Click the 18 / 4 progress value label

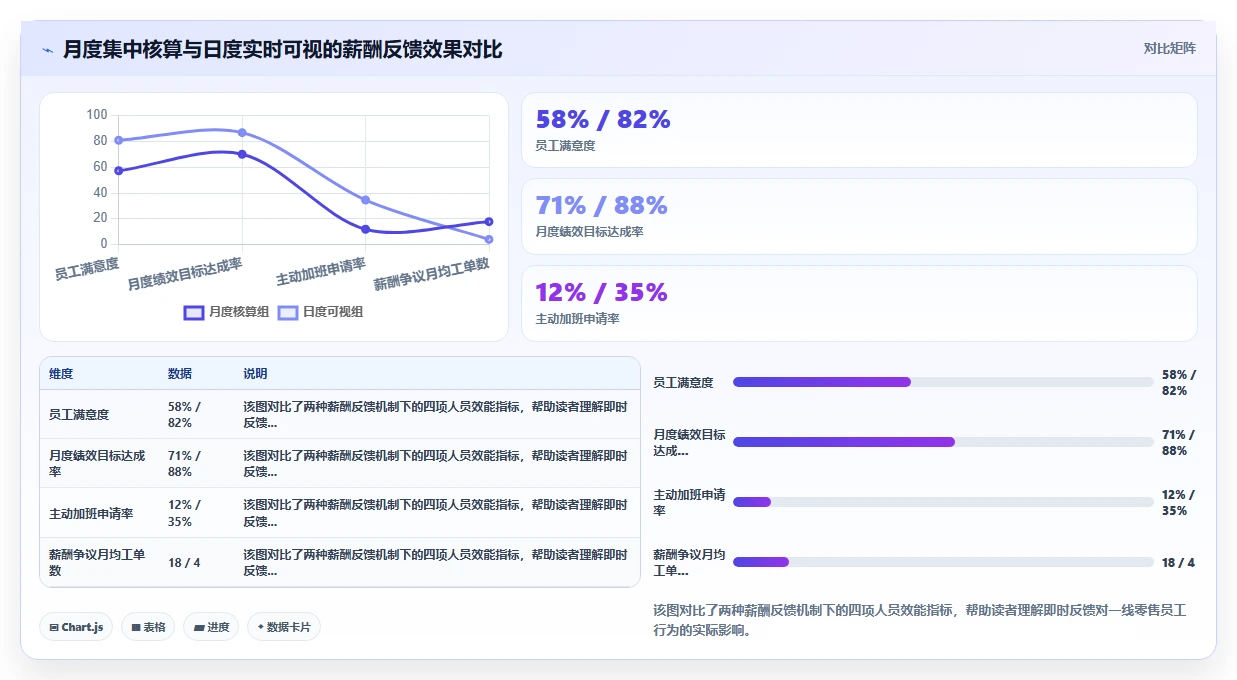click(x=1178, y=562)
